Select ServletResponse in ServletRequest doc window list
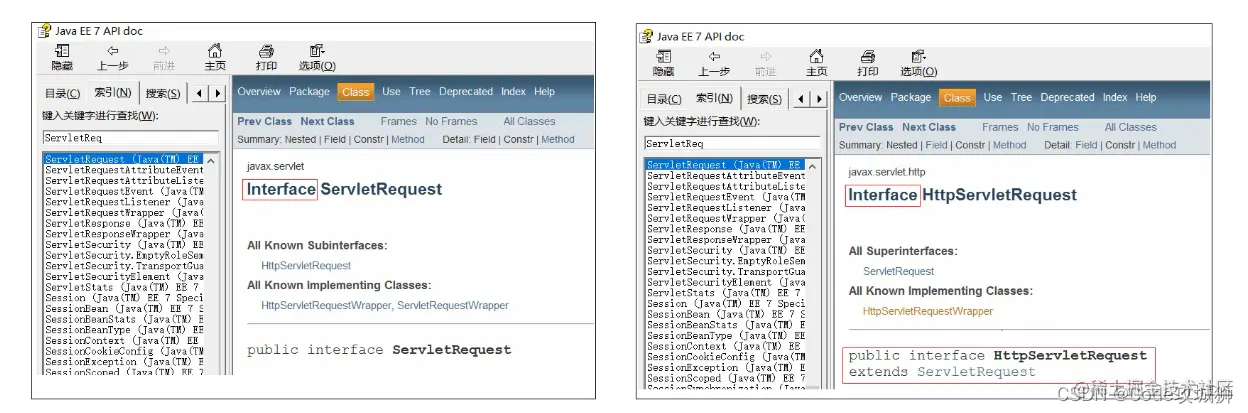 124,223
